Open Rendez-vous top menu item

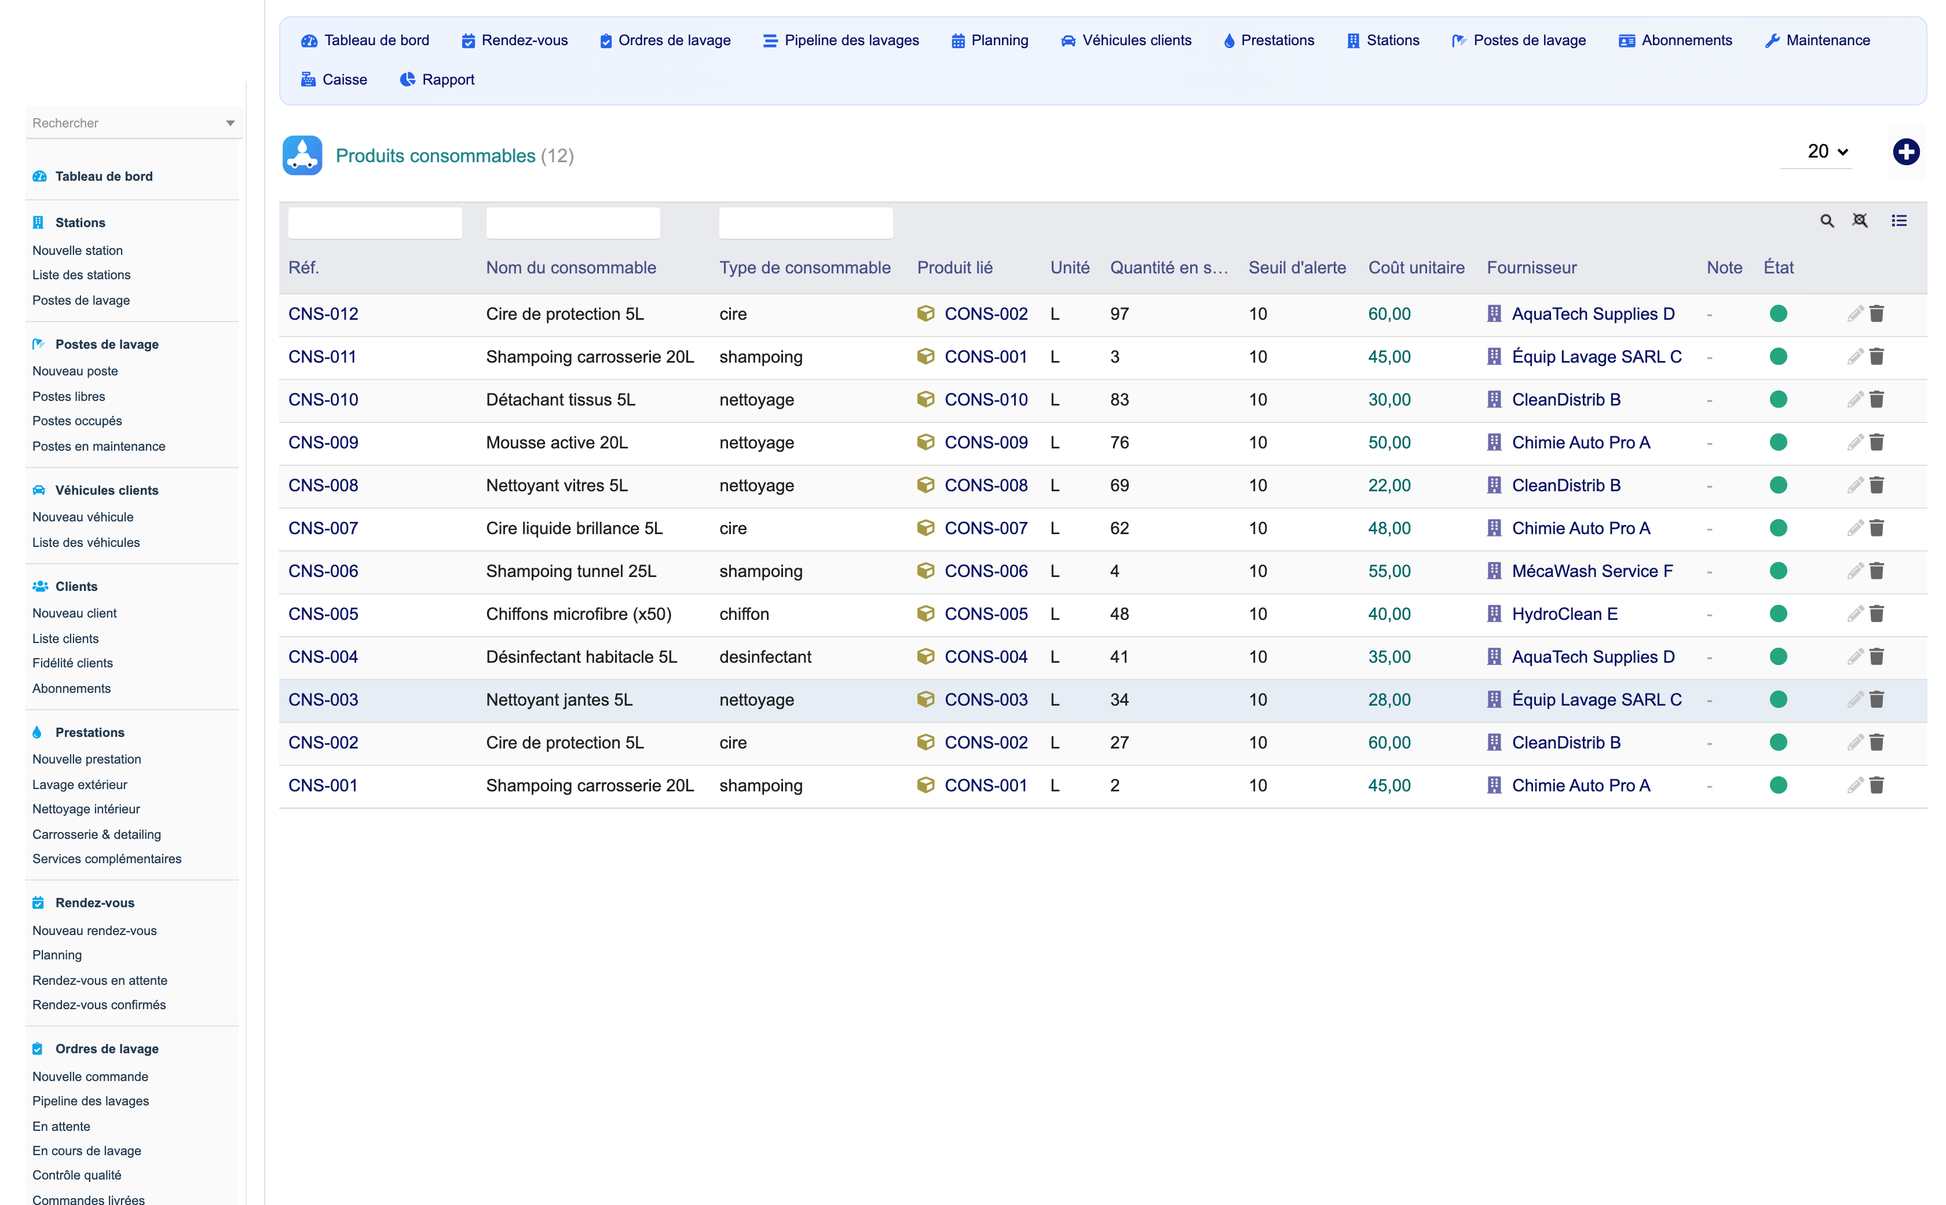coord(514,41)
